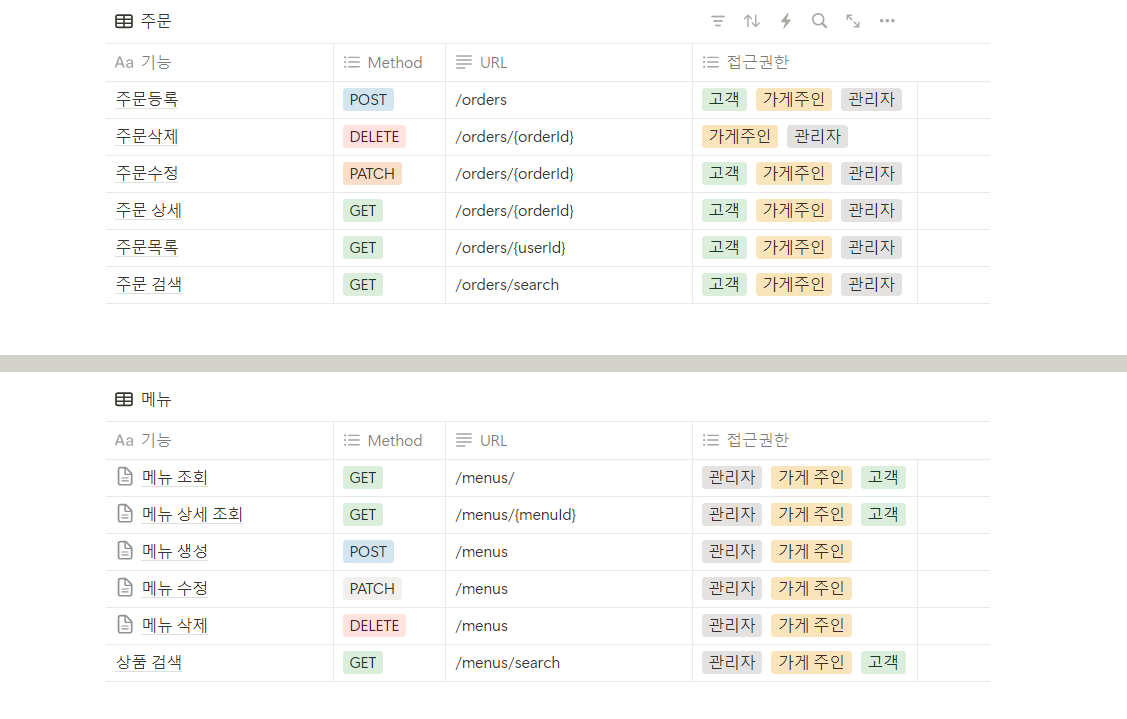Click page icon beside 메뉴 상세 조회

125,513
